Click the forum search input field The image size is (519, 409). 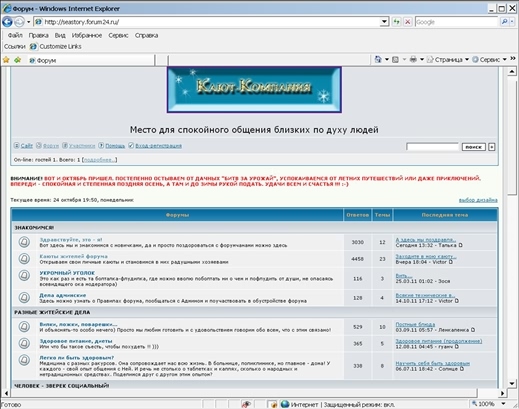point(432,147)
